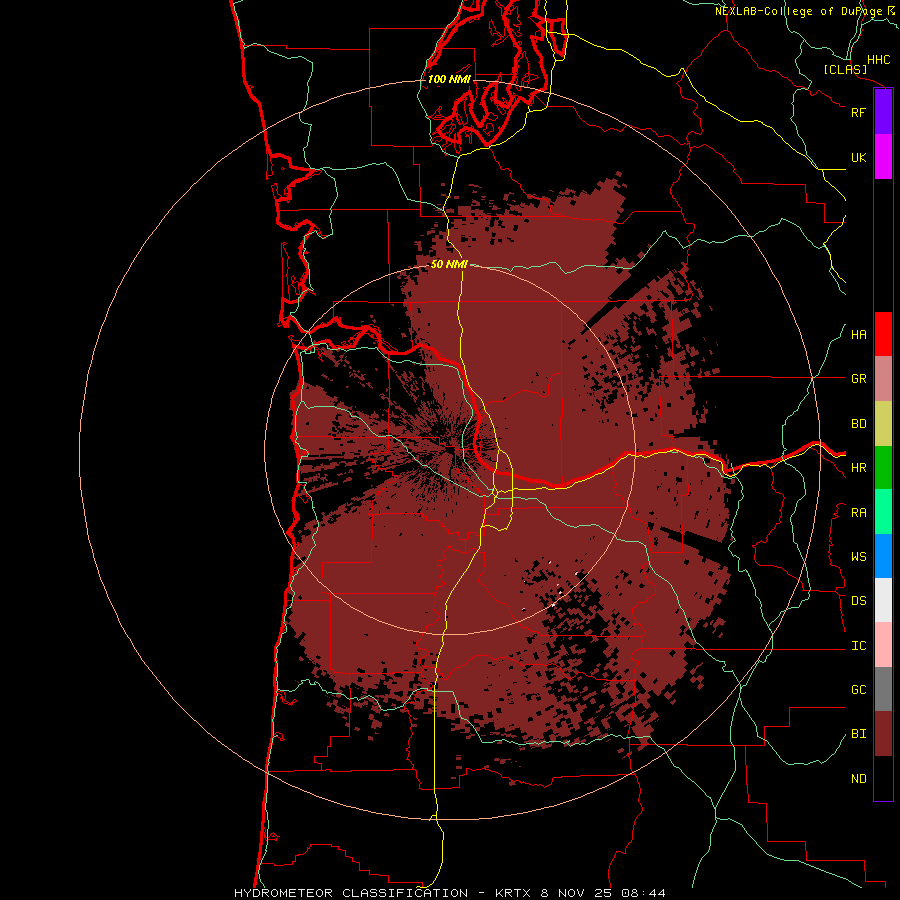Click the RF legend label
The height and width of the screenshot is (900, 900).
point(858,112)
